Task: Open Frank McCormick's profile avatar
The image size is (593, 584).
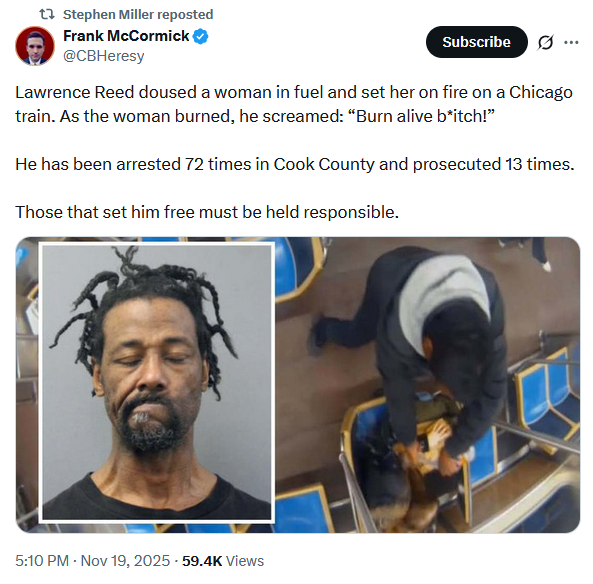Action: pyautogui.click(x=35, y=46)
